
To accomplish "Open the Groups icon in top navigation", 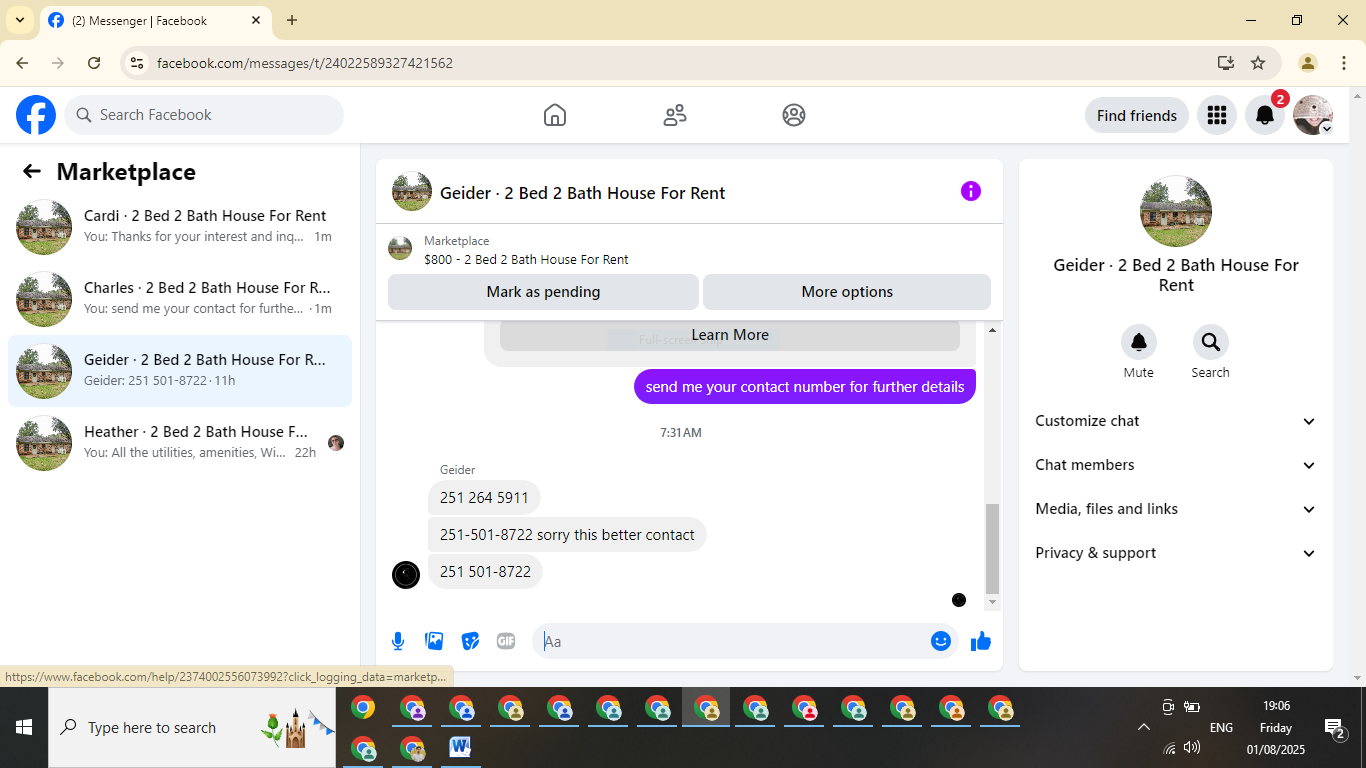I will pyautogui.click(x=794, y=115).
